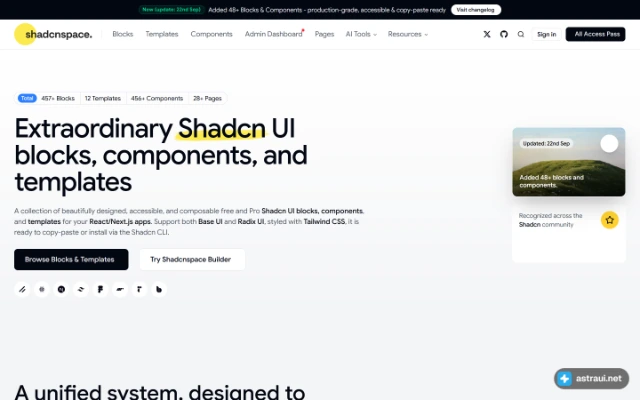
Task: Click the banner text 'Added 48+ Blocks & Components'
Action: pyautogui.click(x=255, y=10)
